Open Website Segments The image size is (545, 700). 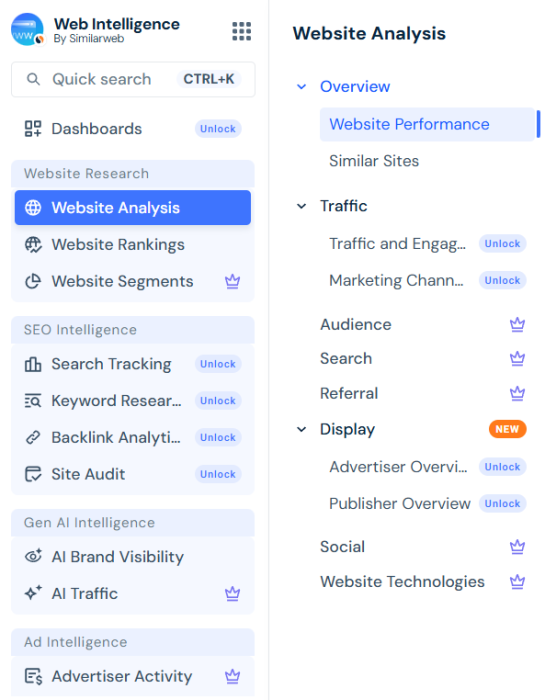(133, 281)
